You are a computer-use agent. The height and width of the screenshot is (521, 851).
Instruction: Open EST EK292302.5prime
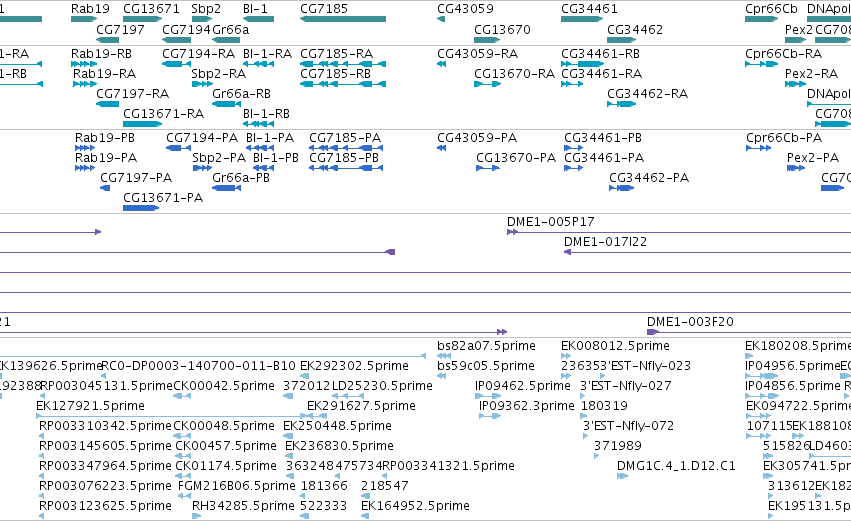[x=354, y=365]
